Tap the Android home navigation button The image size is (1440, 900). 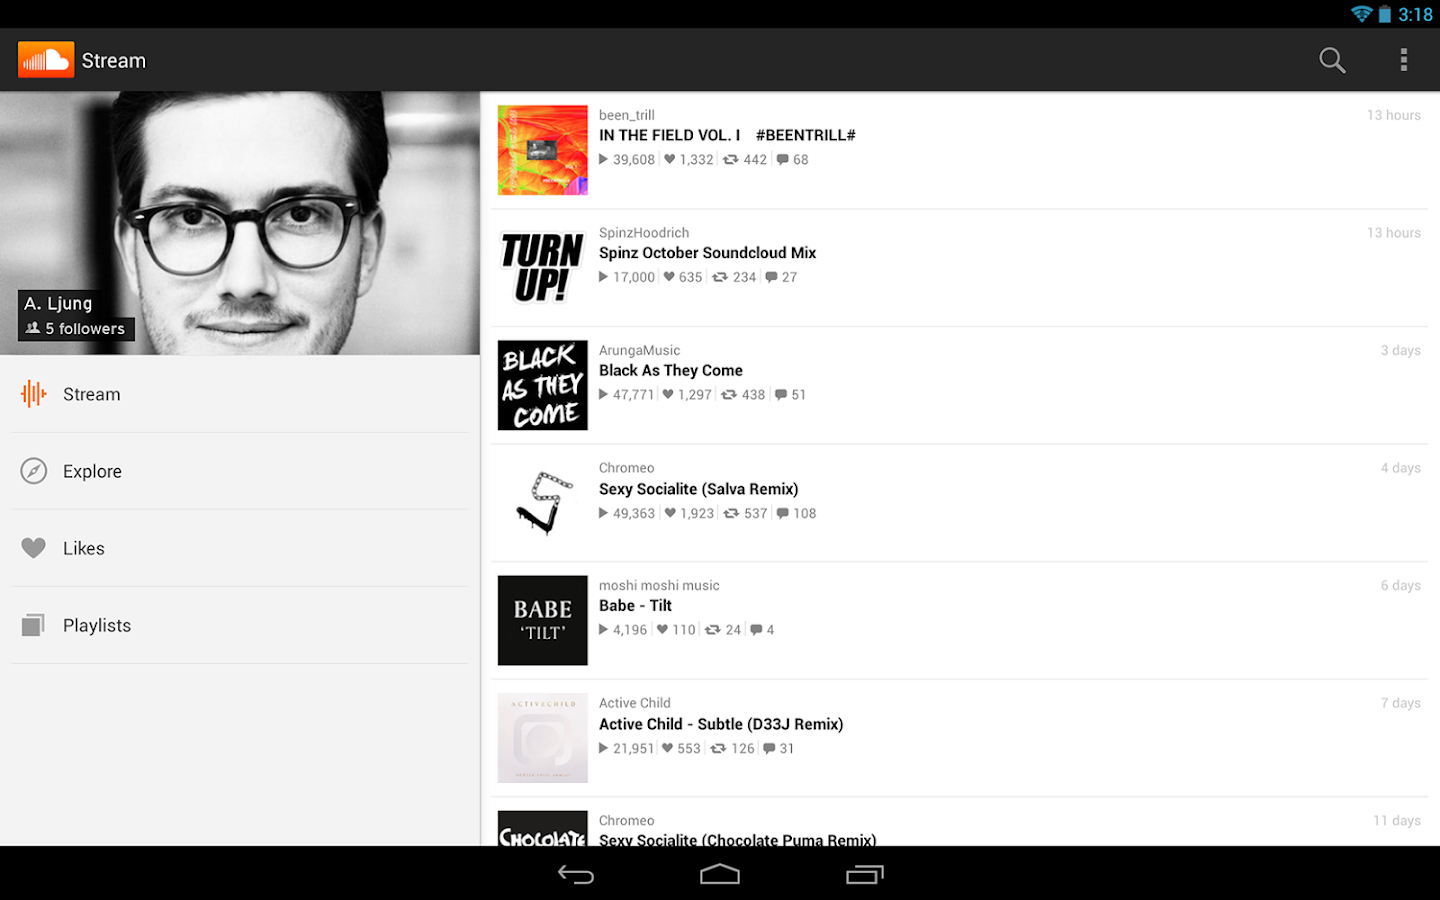720,874
